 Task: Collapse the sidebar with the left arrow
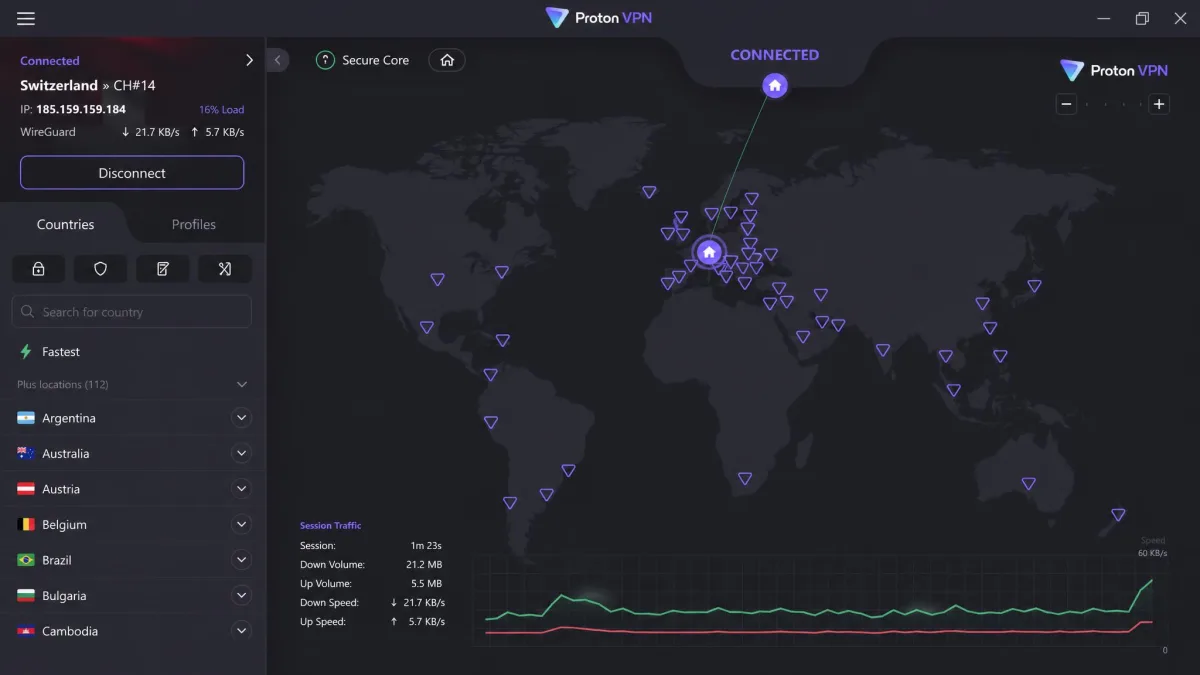[278, 60]
